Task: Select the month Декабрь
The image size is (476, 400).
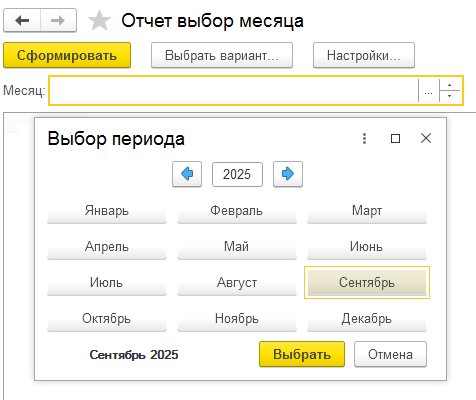Action: coord(367,319)
